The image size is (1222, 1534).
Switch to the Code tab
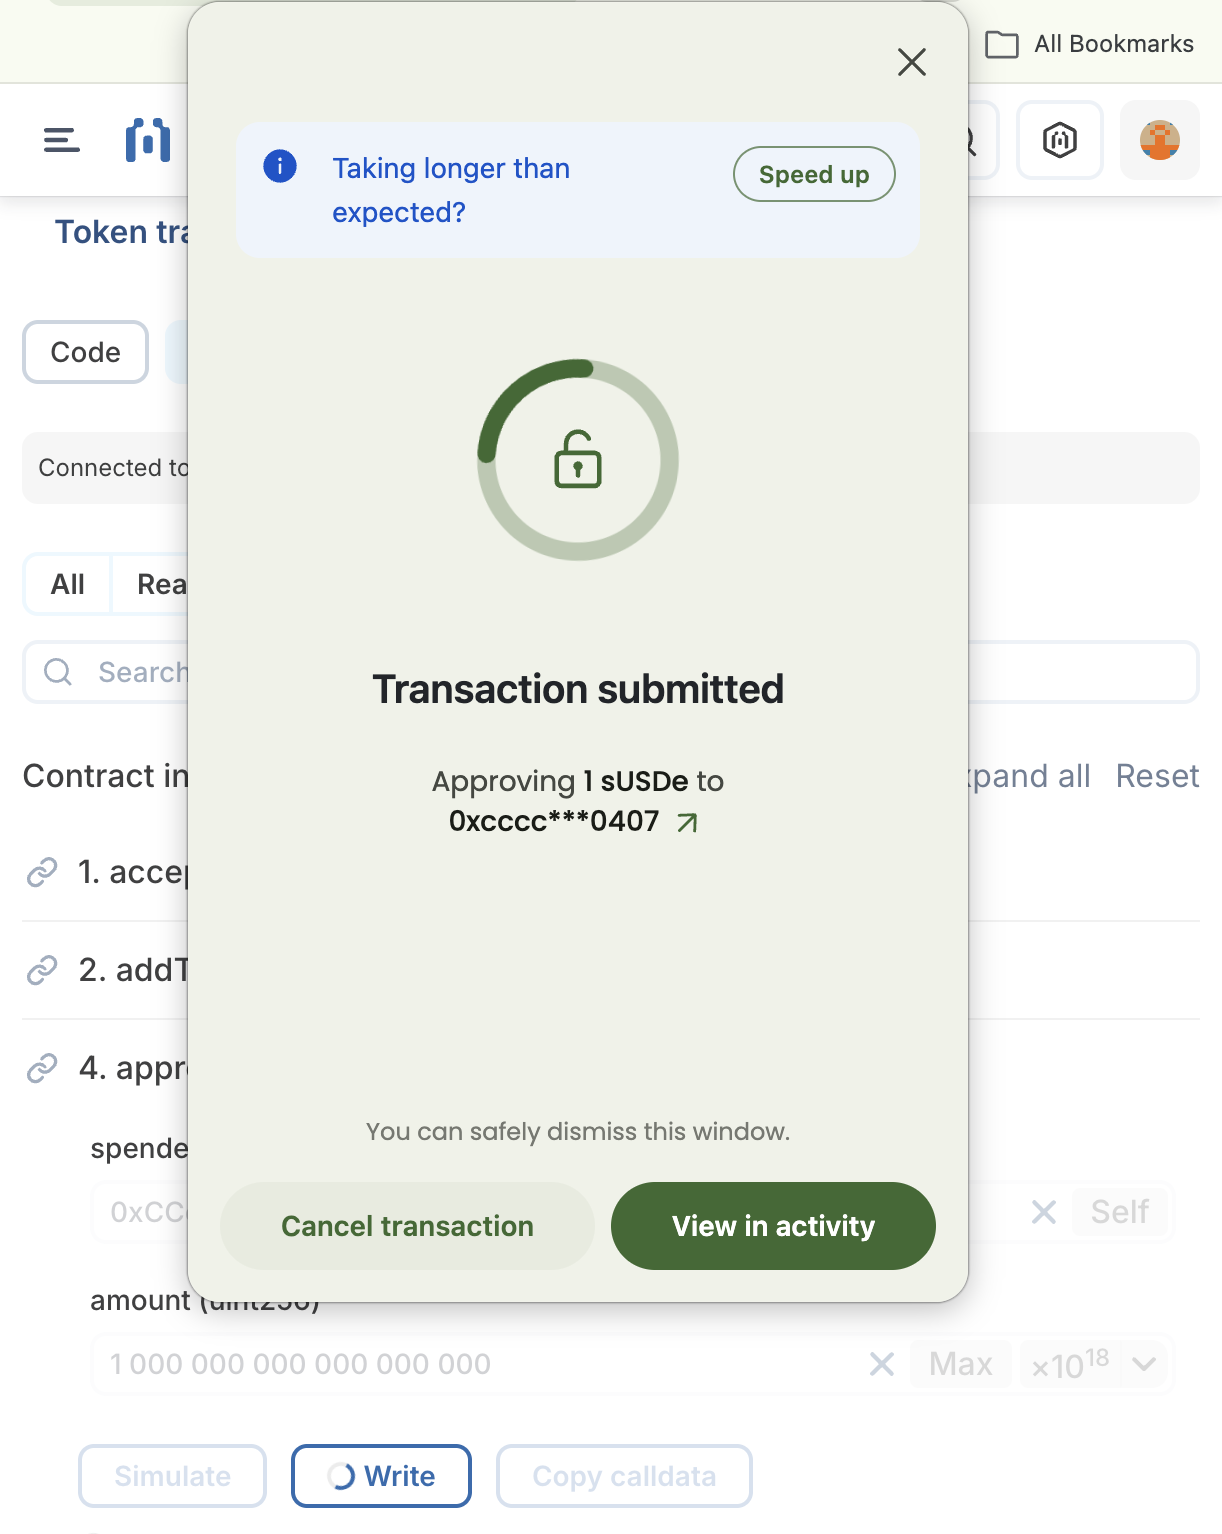[85, 352]
